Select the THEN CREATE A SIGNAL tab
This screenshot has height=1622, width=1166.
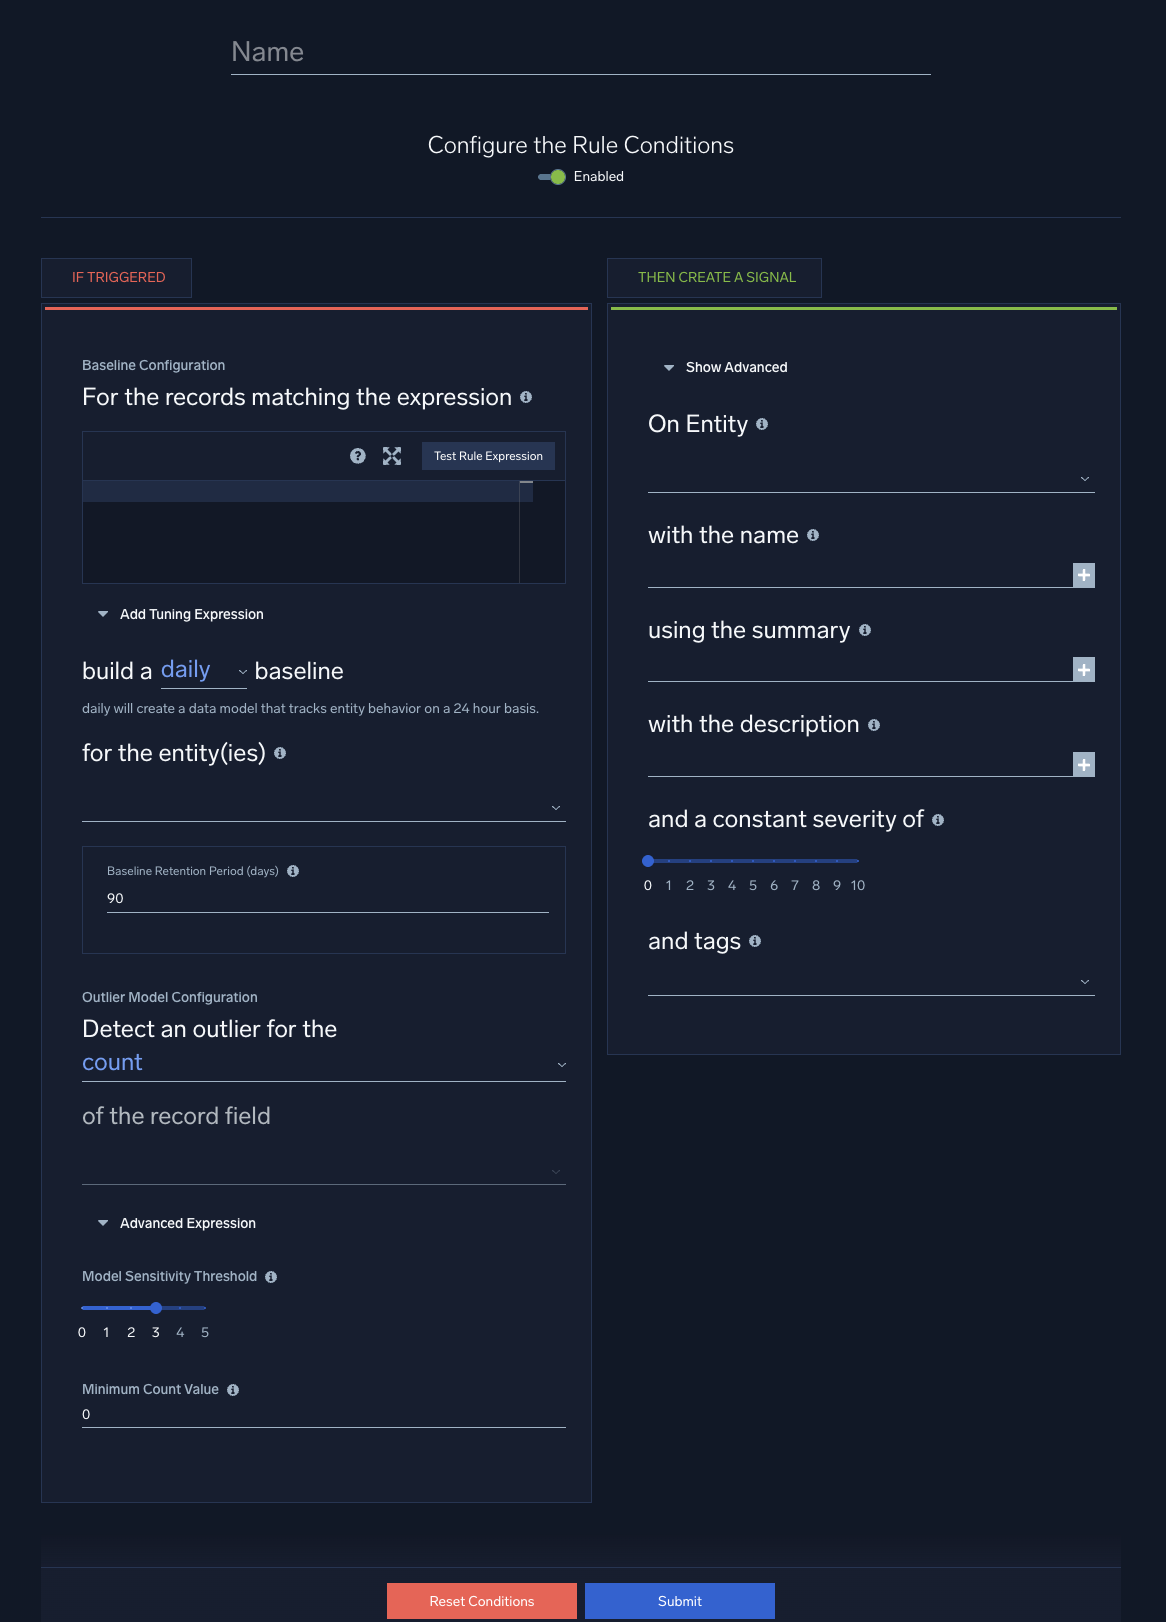coord(716,278)
